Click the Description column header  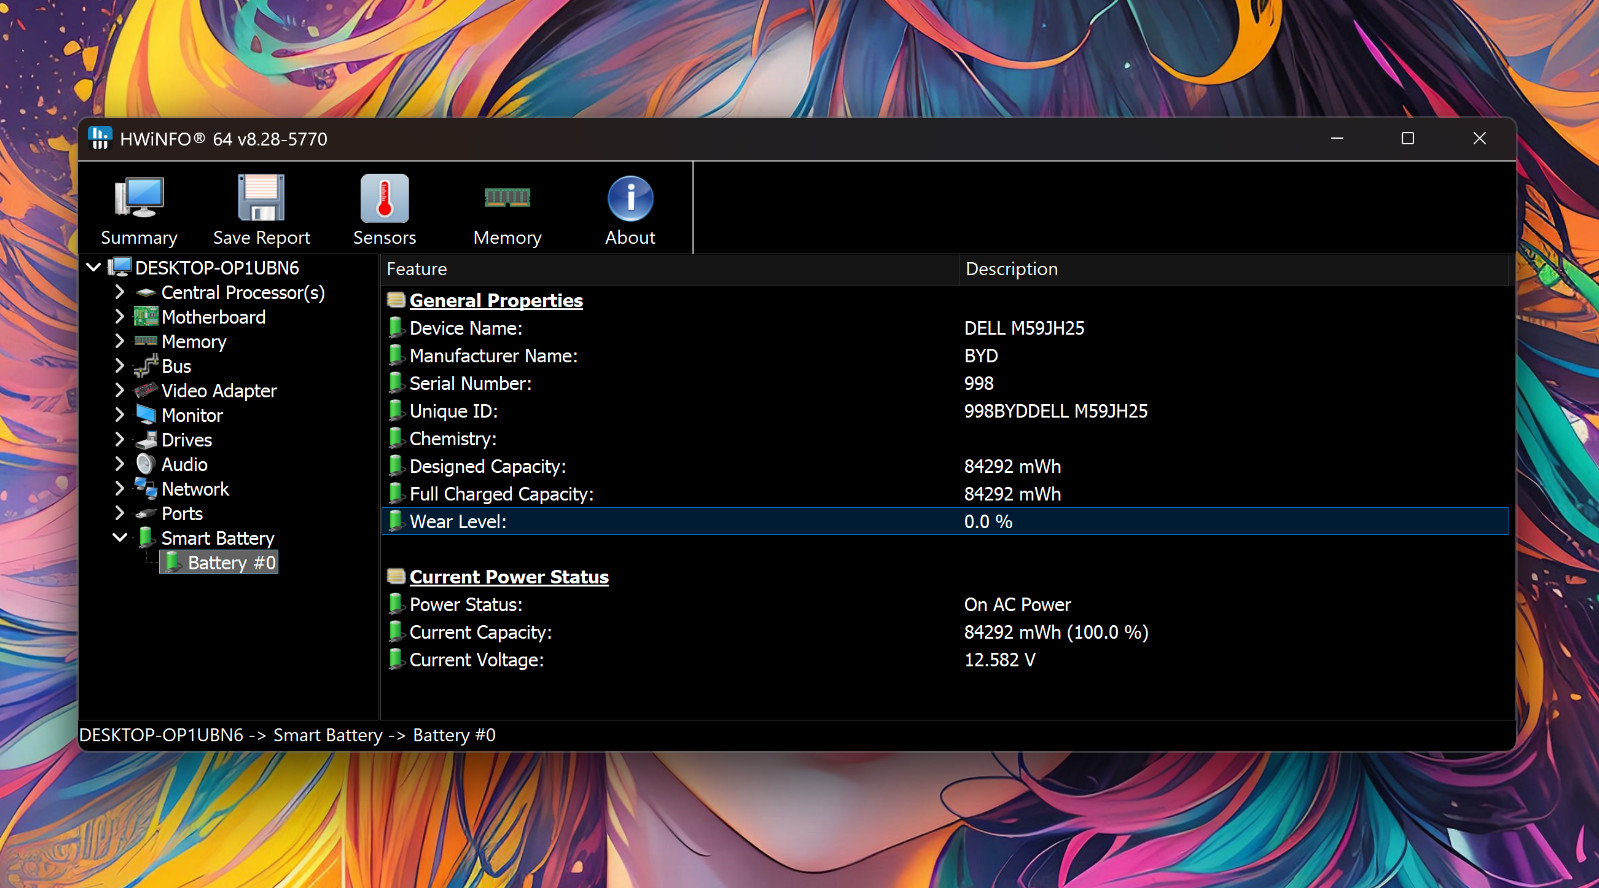[x=1234, y=269]
